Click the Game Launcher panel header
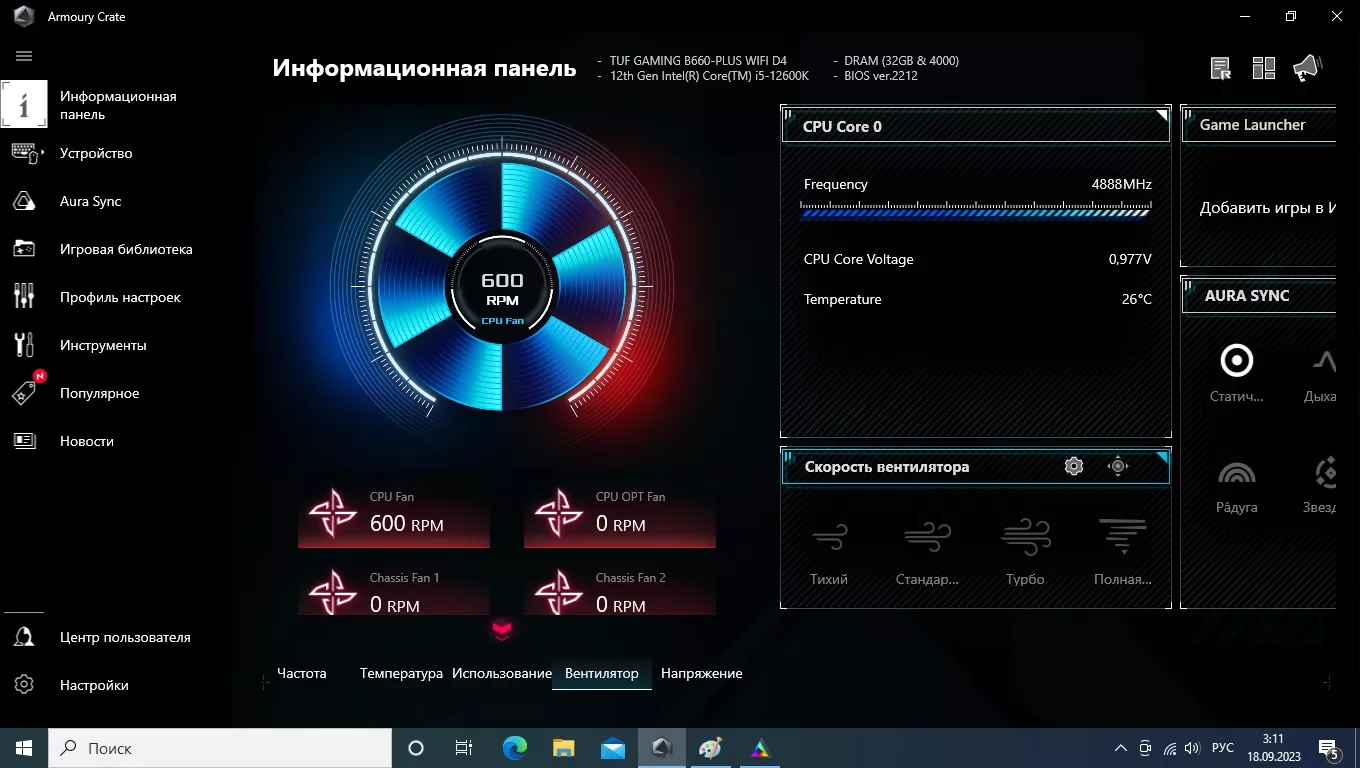This screenshot has height=768, width=1360. [x=1259, y=125]
